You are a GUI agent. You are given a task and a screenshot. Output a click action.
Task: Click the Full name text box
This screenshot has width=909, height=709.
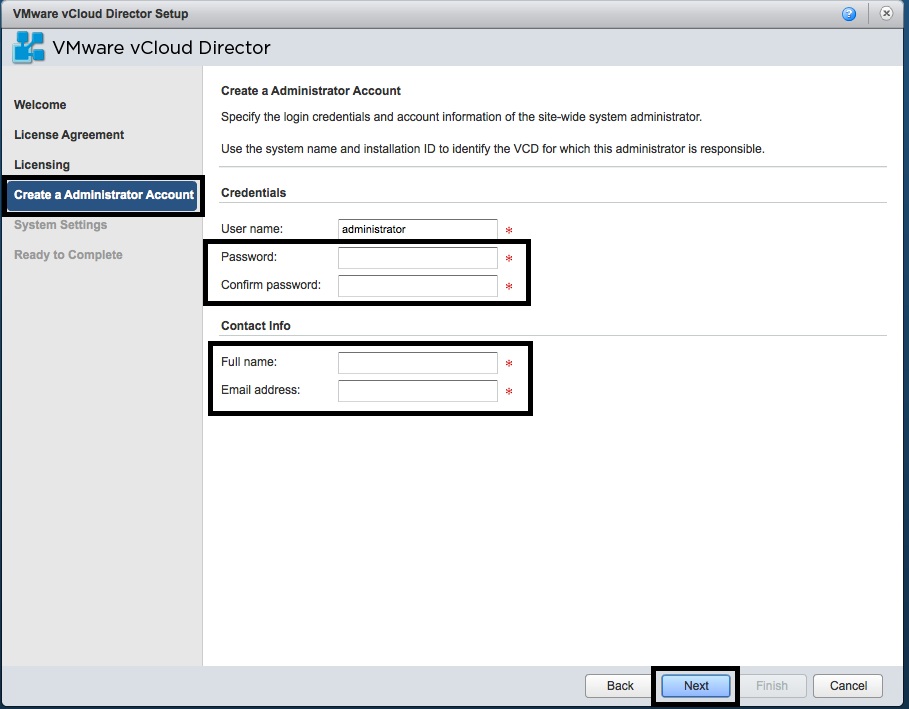click(417, 362)
